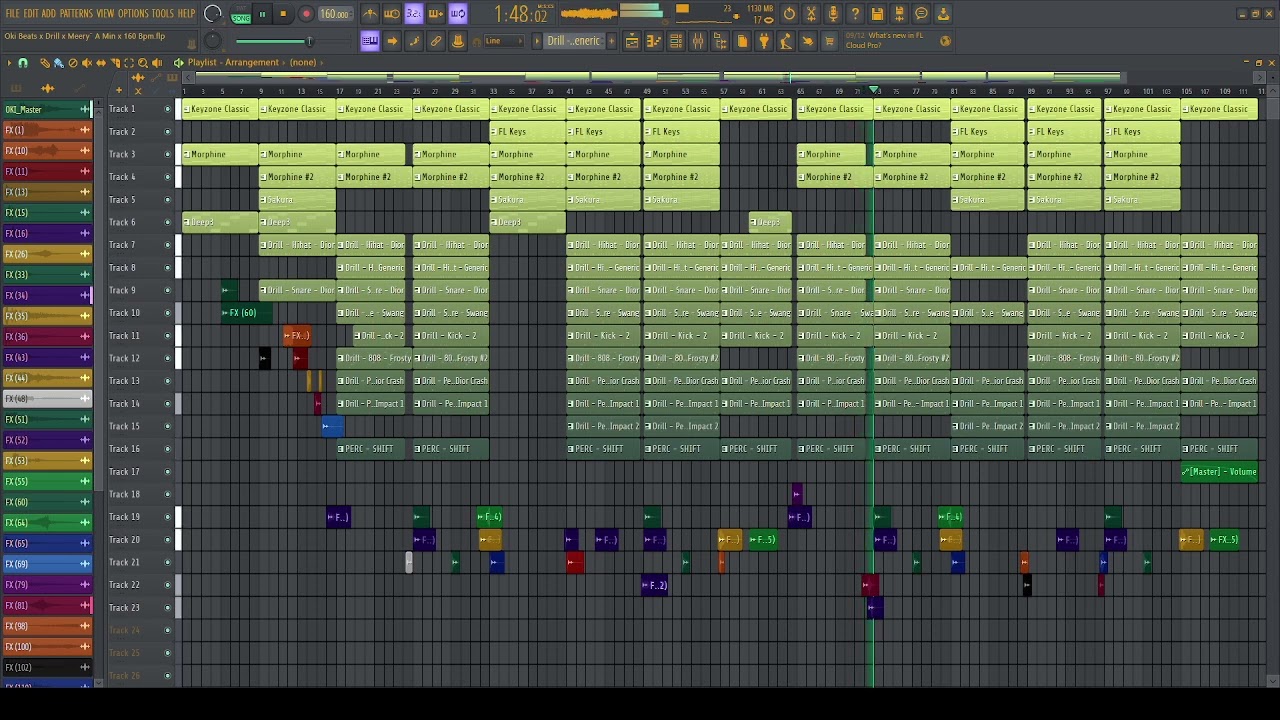Image resolution: width=1280 pixels, height=720 pixels.
Task: Open the Browser view icon
Action: [720, 41]
